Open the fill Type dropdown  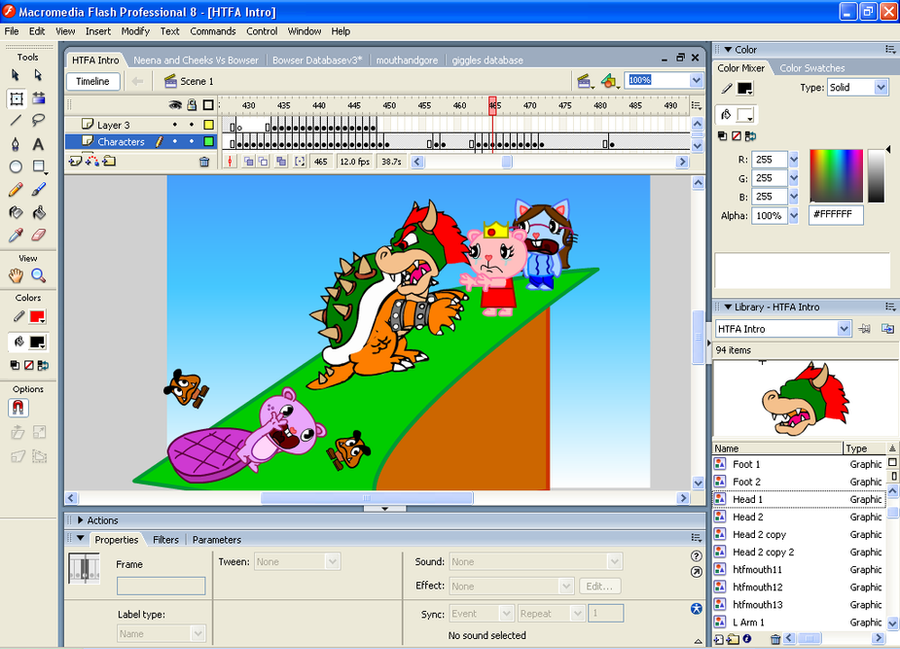point(881,87)
